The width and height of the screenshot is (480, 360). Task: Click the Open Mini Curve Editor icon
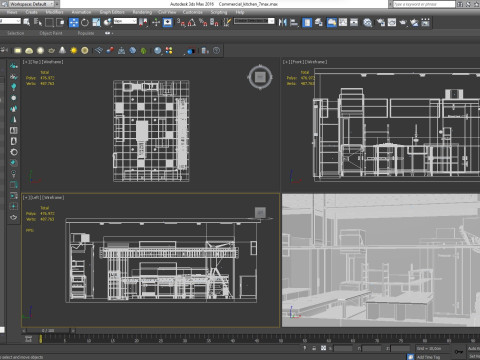pyautogui.click(x=28, y=339)
